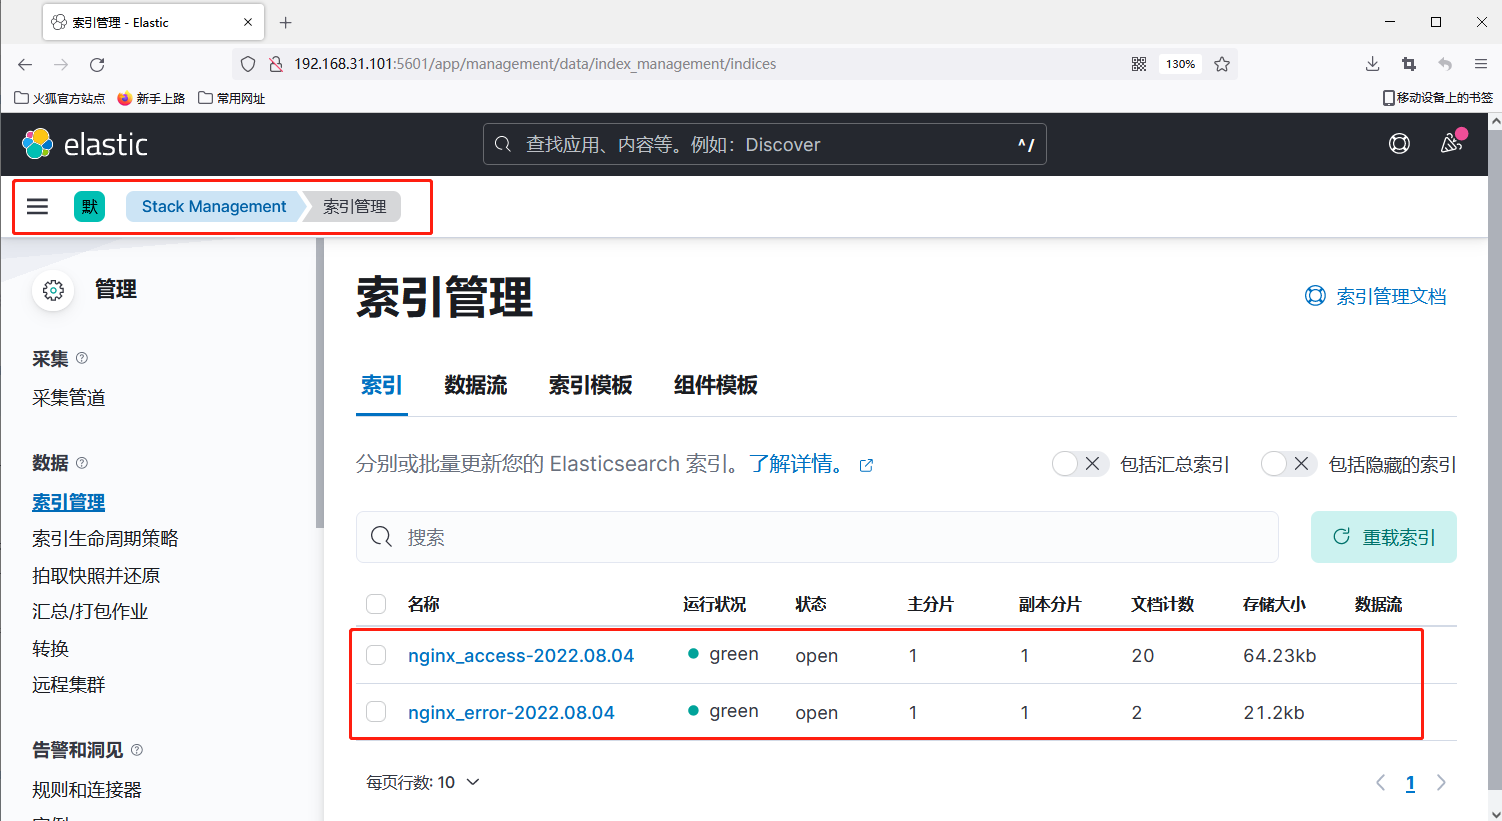Open the help menu lifebuoy icon
The image size is (1502, 821).
tap(1399, 144)
